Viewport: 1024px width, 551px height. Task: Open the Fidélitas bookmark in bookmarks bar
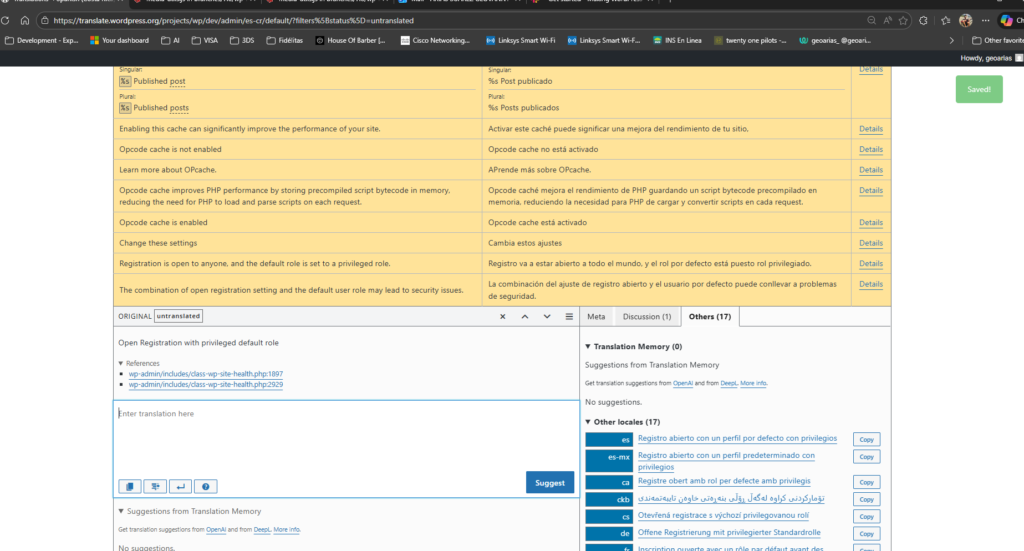[286, 40]
